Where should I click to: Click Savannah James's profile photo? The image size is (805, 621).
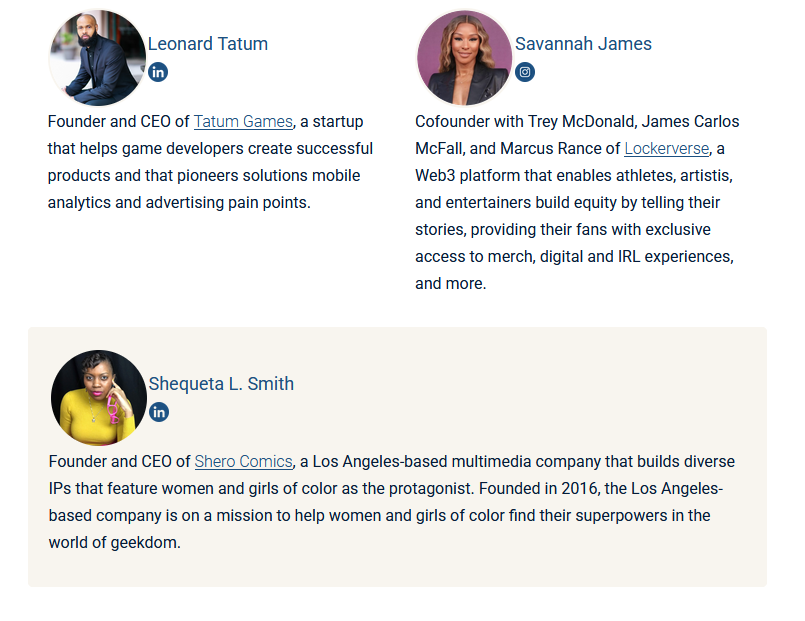(464, 58)
